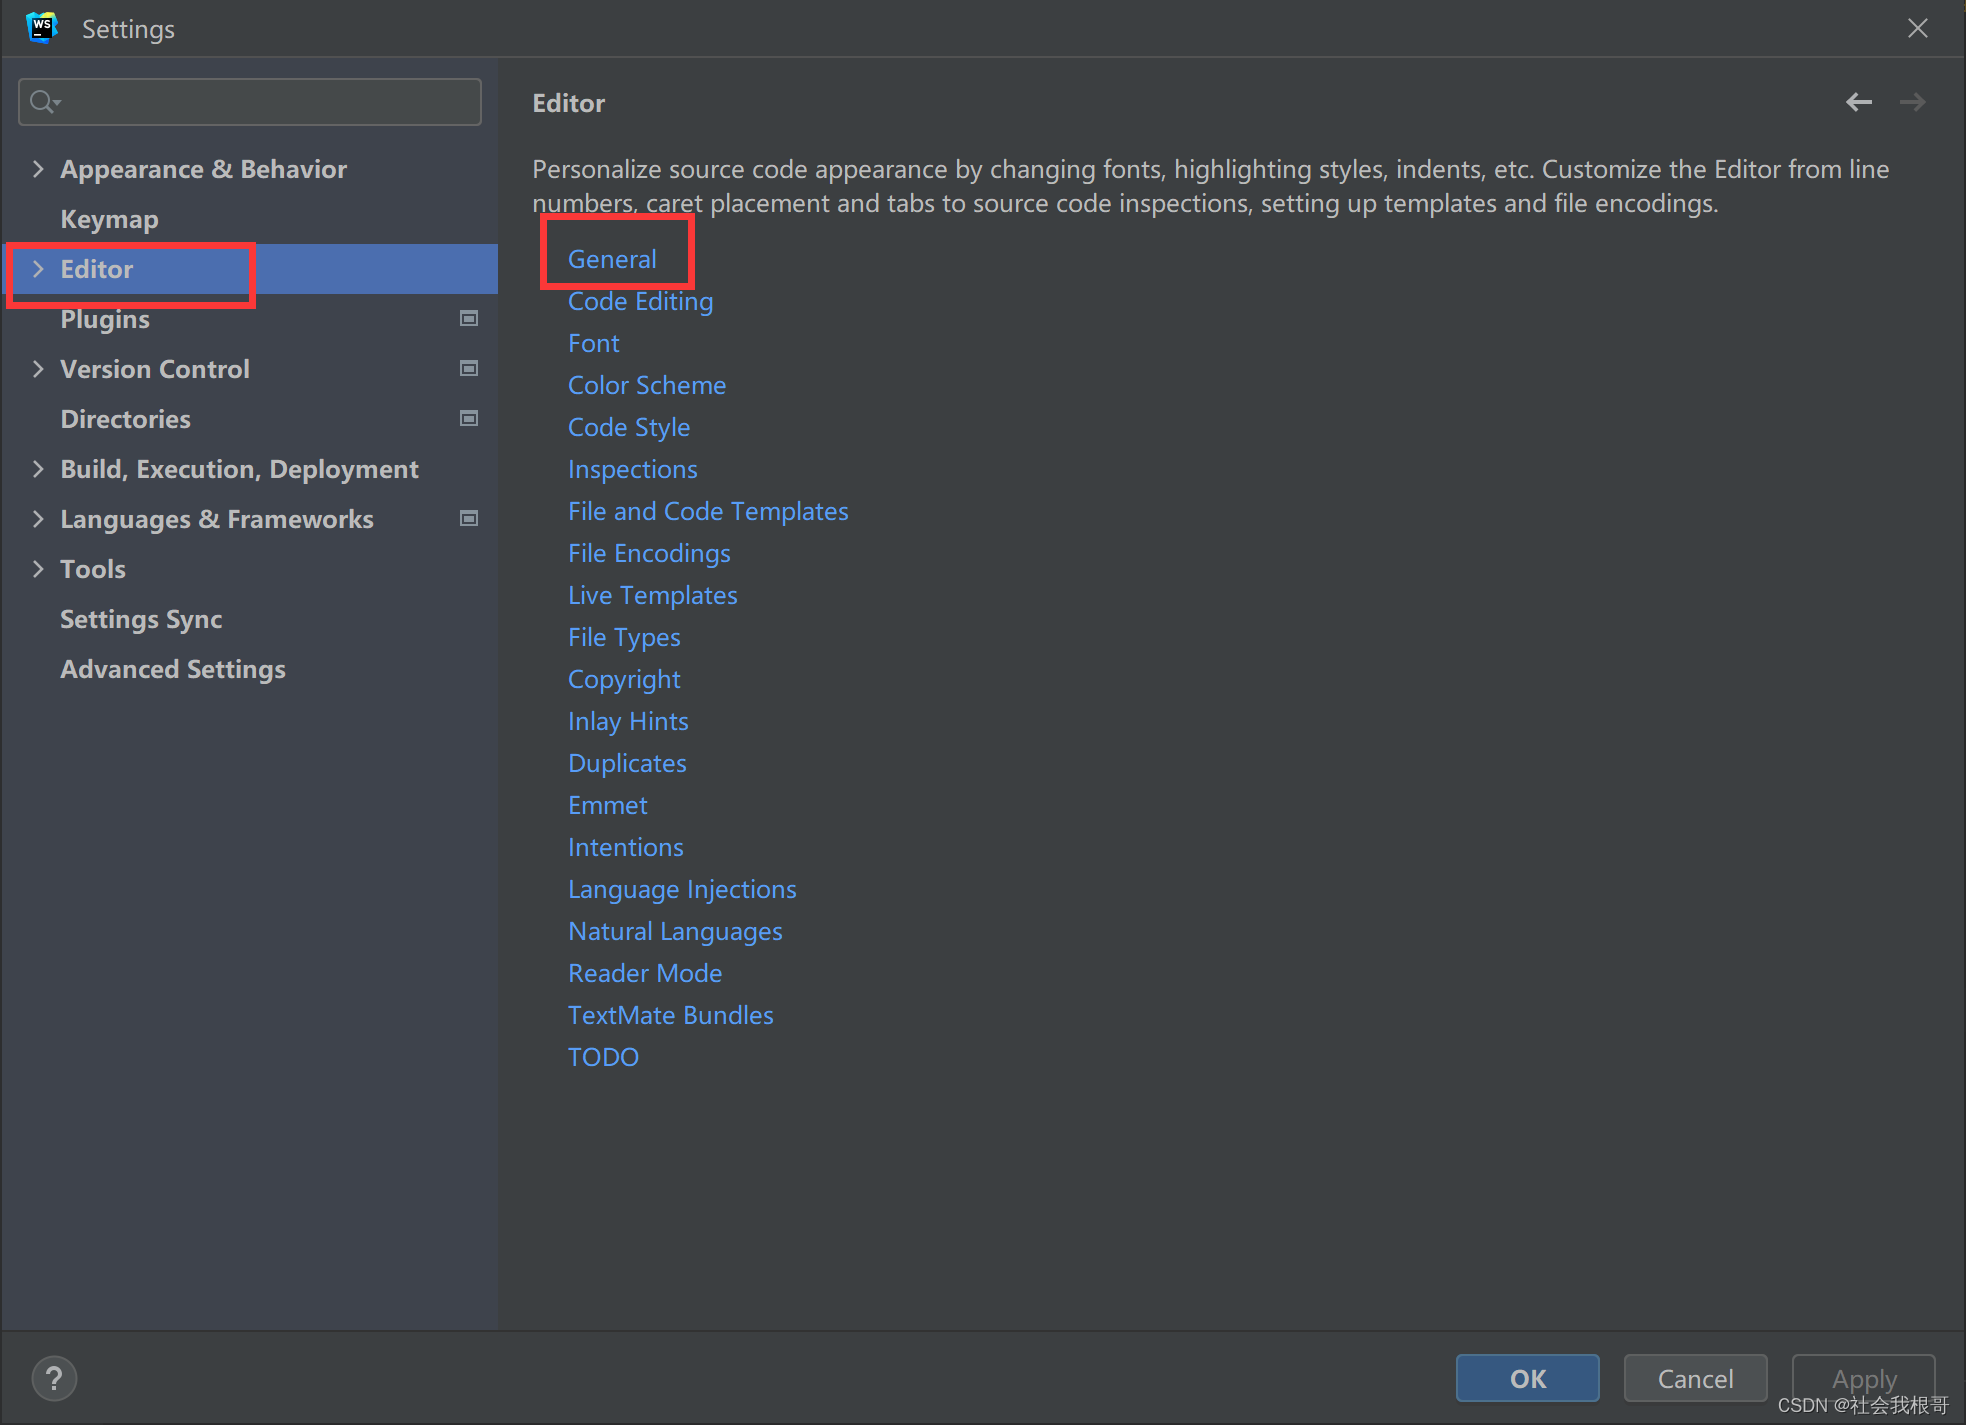1966x1425 pixels.
Task: Click the square icon beside Directories
Action: [468, 418]
